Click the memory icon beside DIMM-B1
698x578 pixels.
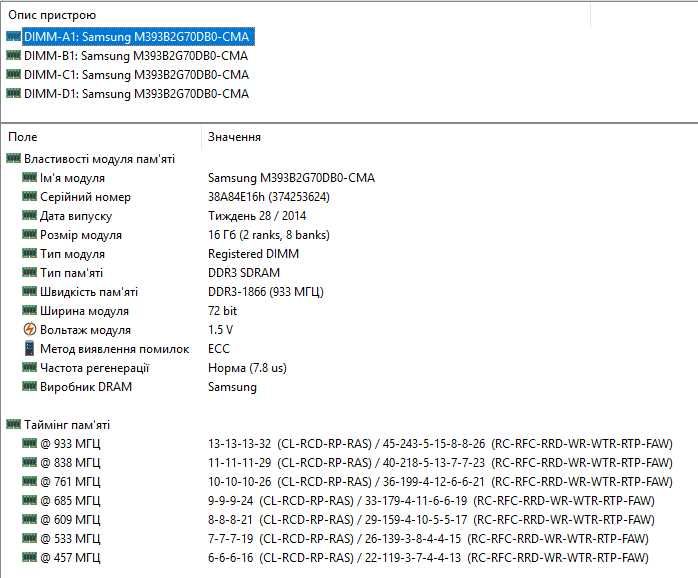click(x=13, y=55)
